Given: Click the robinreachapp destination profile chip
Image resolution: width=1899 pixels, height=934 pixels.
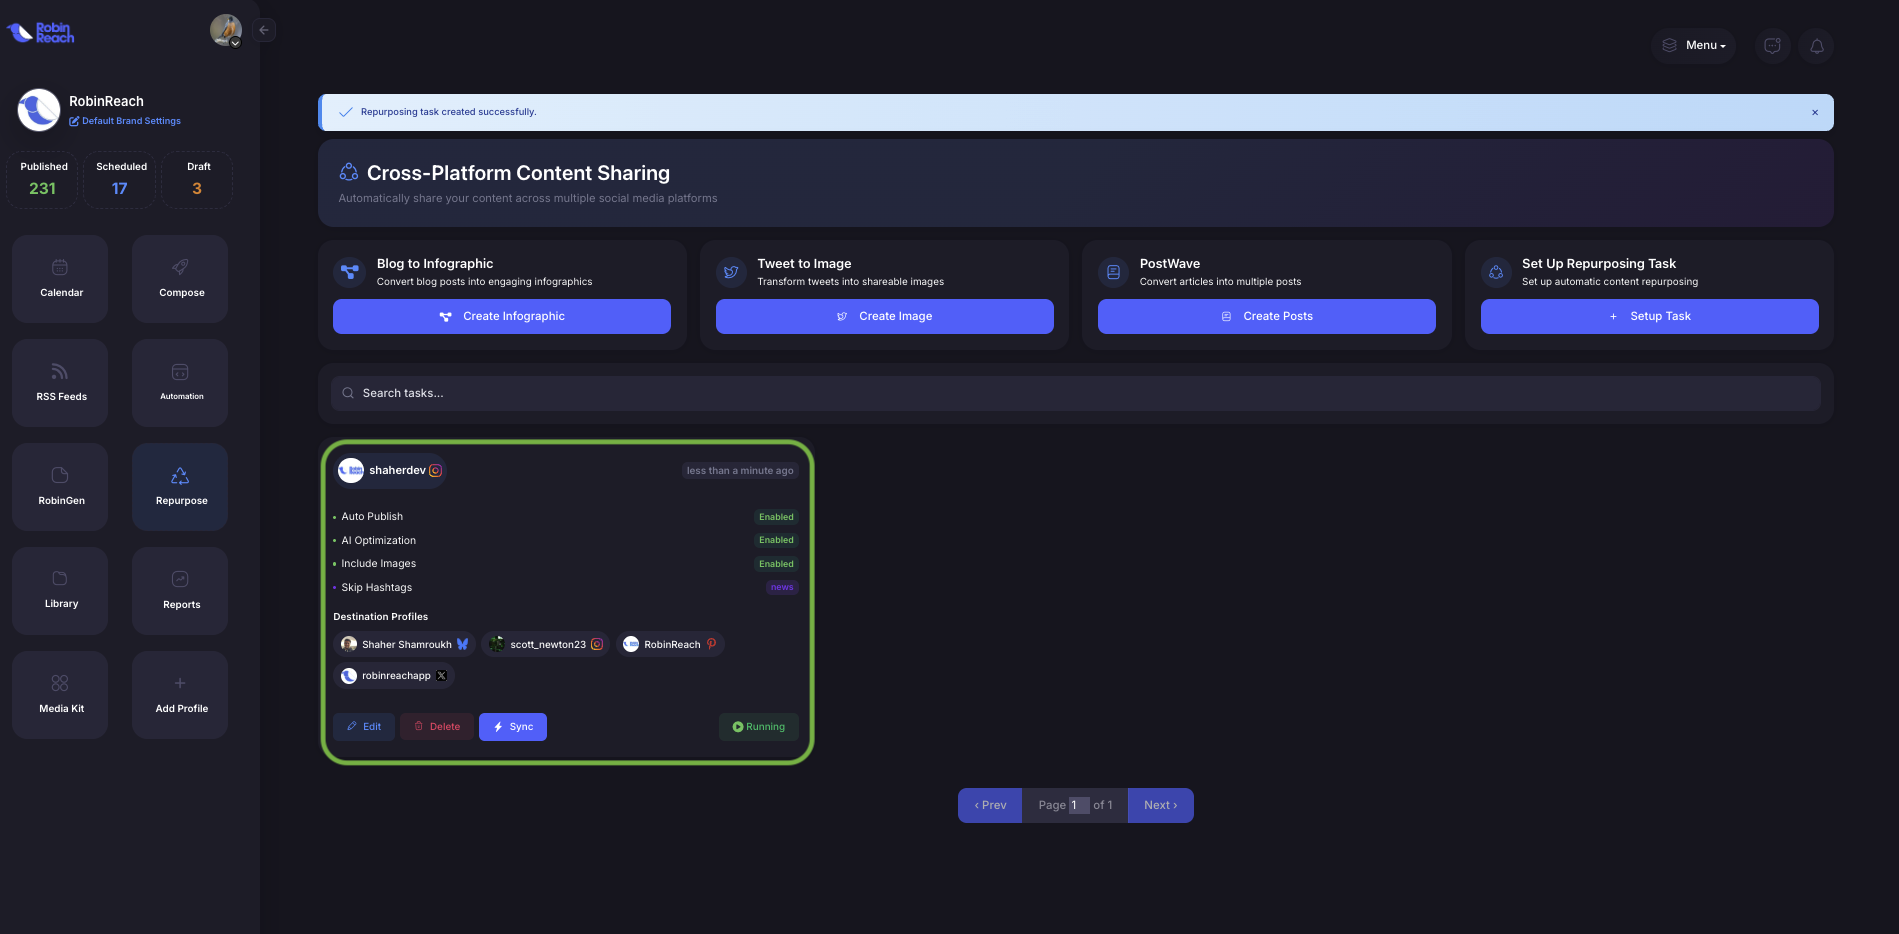Looking at the screenshot, I should (x=394, y=676).
